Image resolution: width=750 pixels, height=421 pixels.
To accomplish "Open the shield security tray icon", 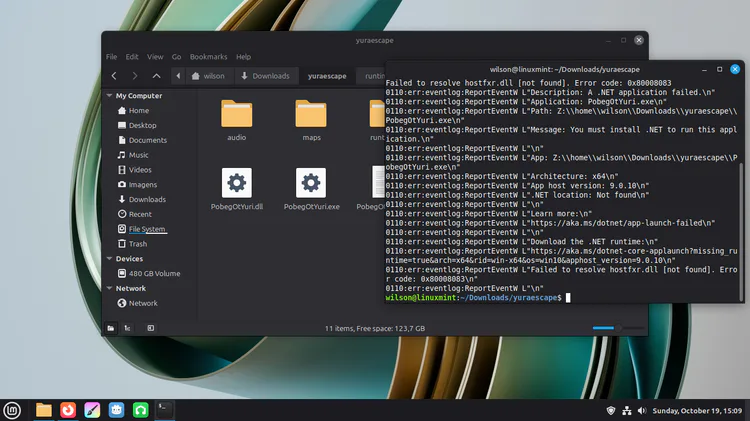I will (x=611, y=410).
